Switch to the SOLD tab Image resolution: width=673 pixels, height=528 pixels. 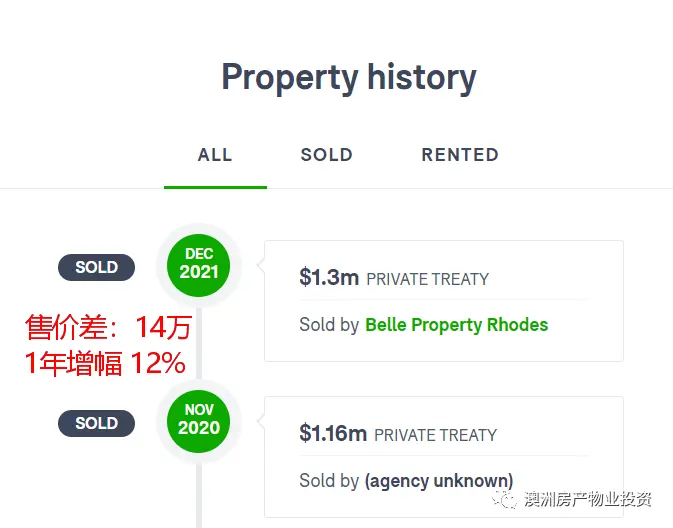click(327, 155)
